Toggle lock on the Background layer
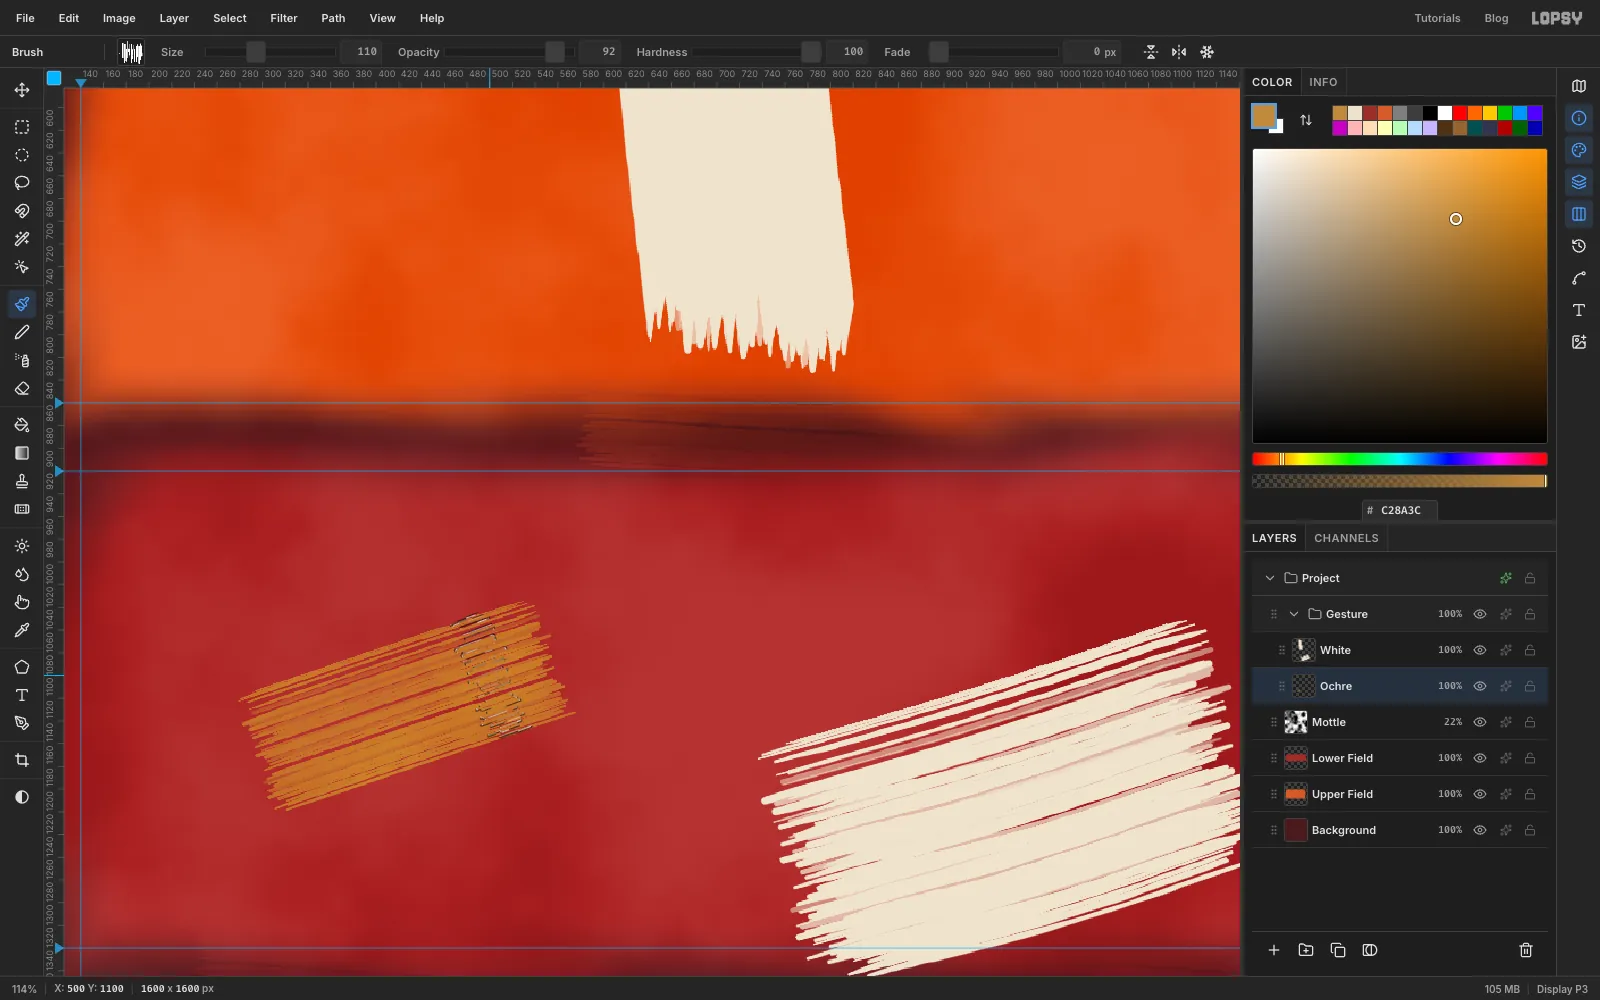 pos(1530,830)
